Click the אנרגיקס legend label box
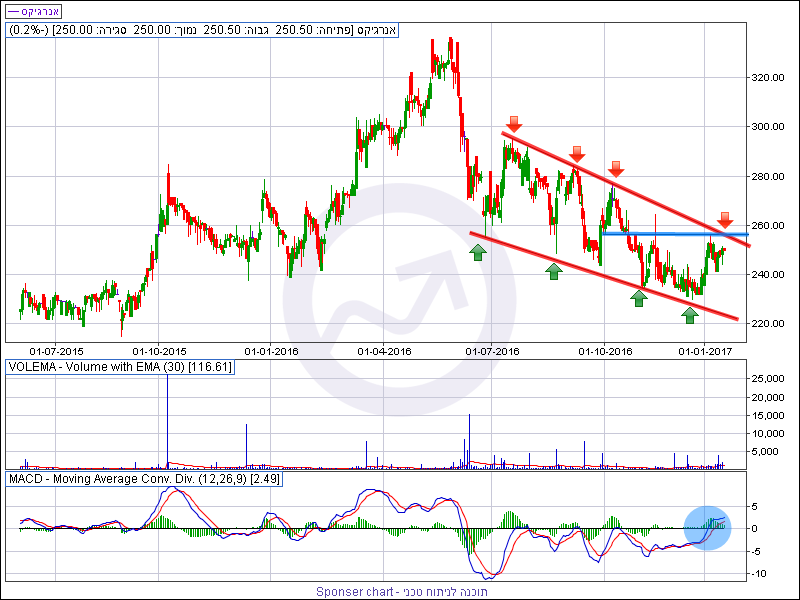This screenshot has height=600, width=800. tap(34, 11)
